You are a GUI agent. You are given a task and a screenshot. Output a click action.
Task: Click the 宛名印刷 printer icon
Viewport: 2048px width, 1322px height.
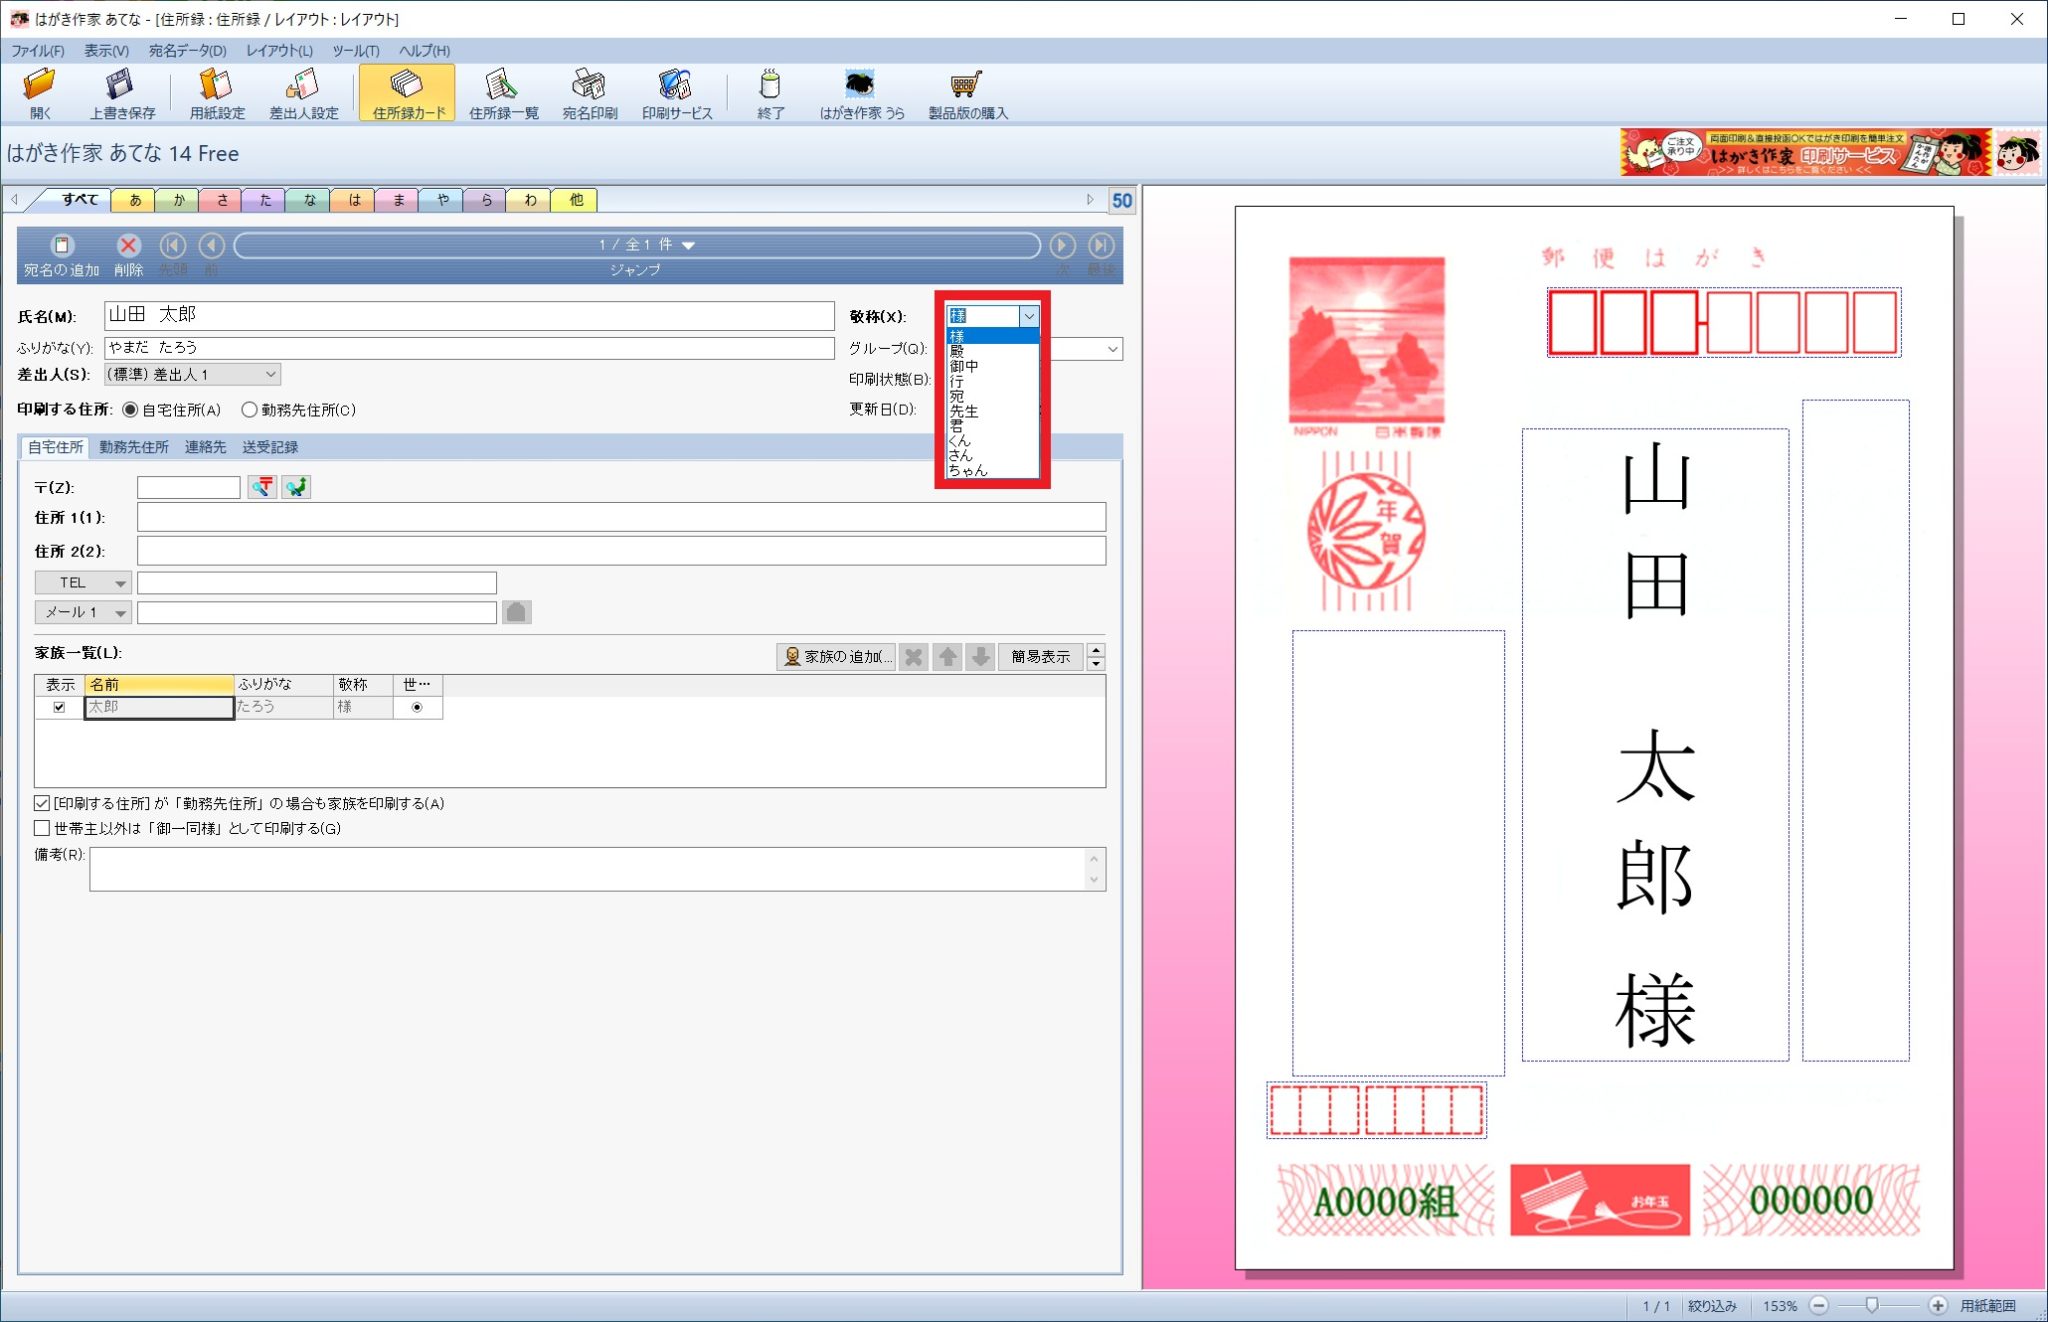pos(589,85)
